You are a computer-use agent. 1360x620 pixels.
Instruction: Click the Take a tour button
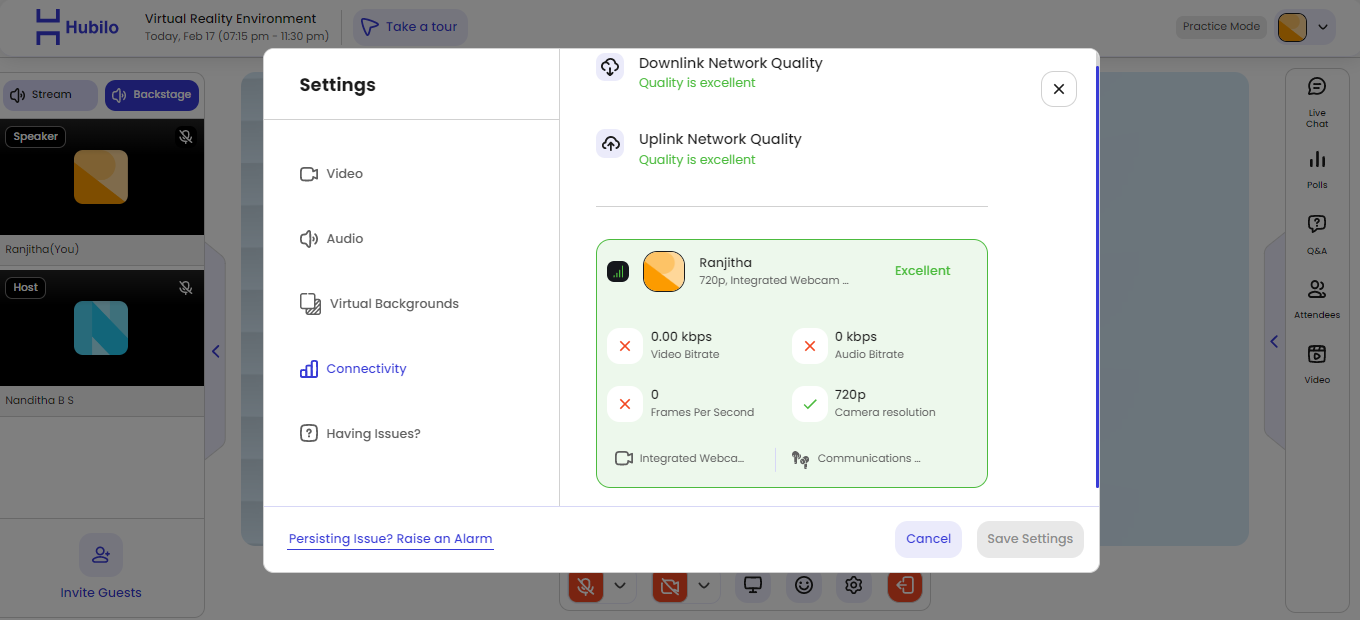click(410, 27)
